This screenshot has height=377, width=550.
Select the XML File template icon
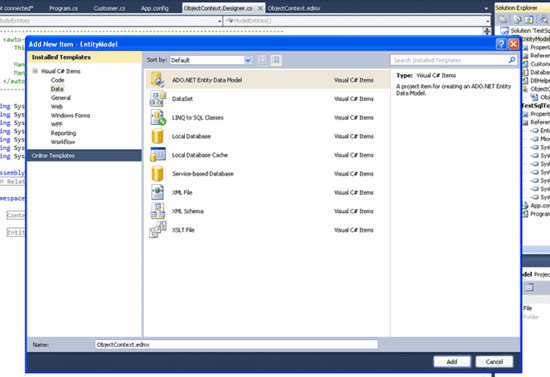click(x=157, y=192)
